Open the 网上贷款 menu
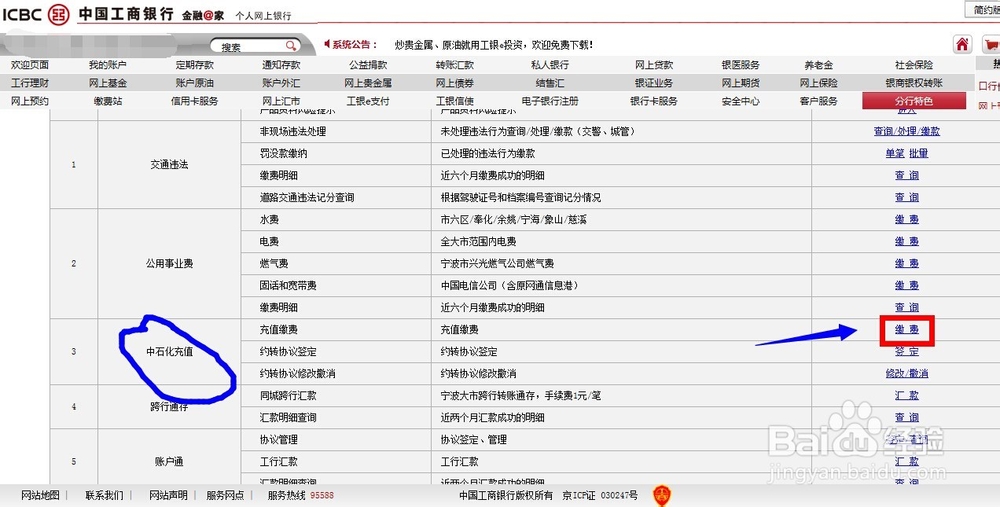1000x507 pixels. [x=654, y=65]
